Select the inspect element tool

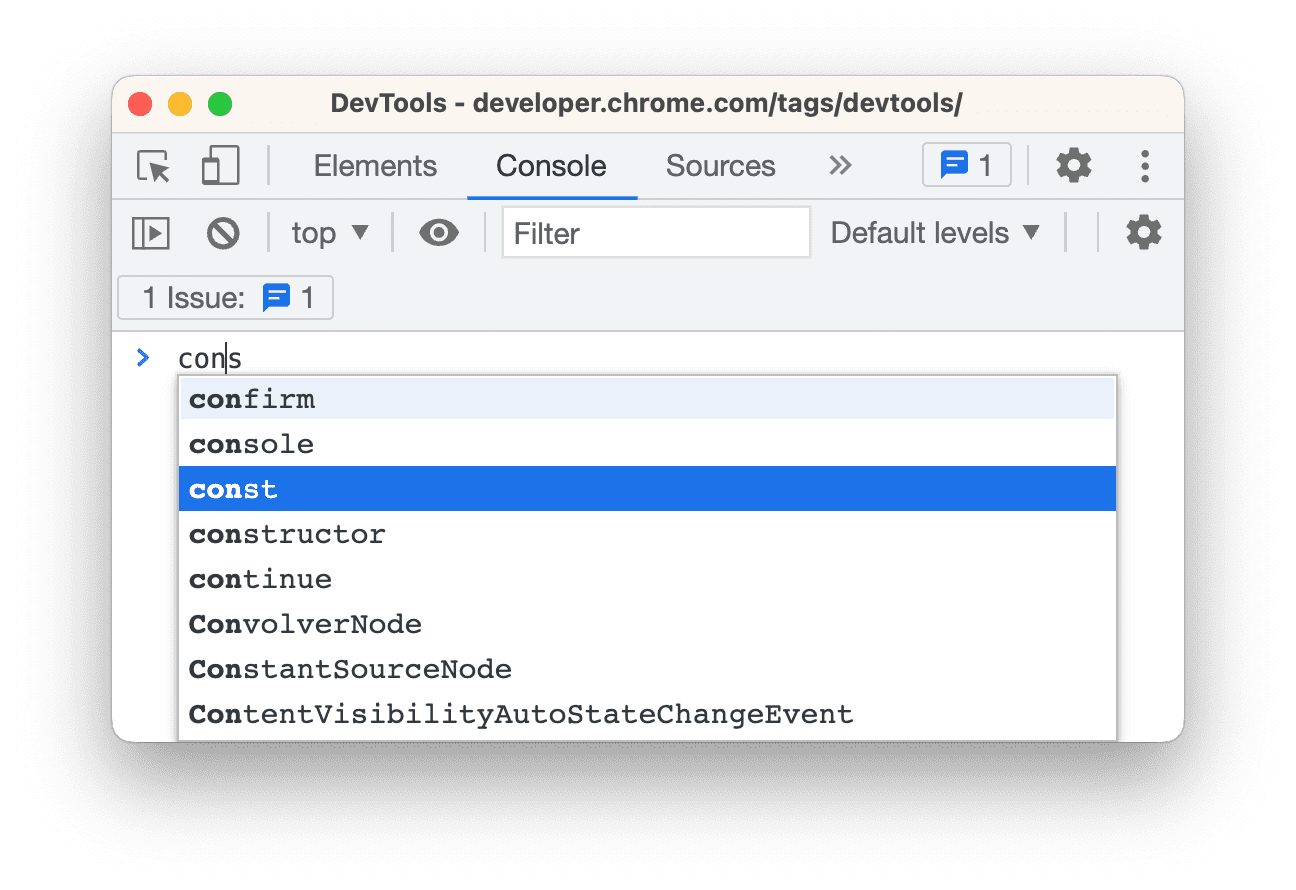click(152, 165)
